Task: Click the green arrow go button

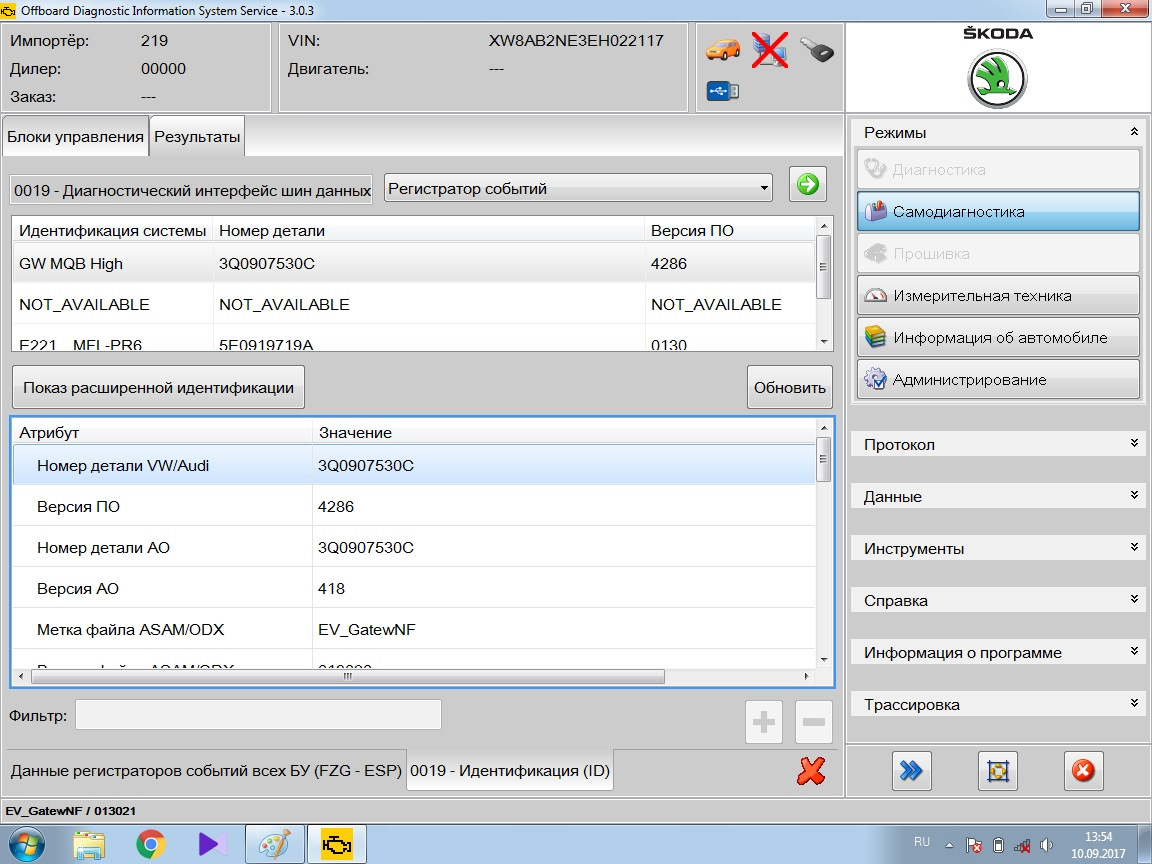Action: pos(807,184)
